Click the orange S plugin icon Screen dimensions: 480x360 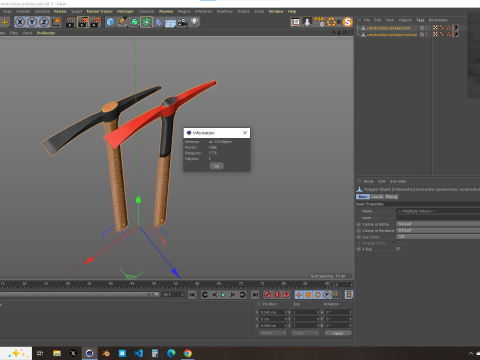[x=348, y=22]
